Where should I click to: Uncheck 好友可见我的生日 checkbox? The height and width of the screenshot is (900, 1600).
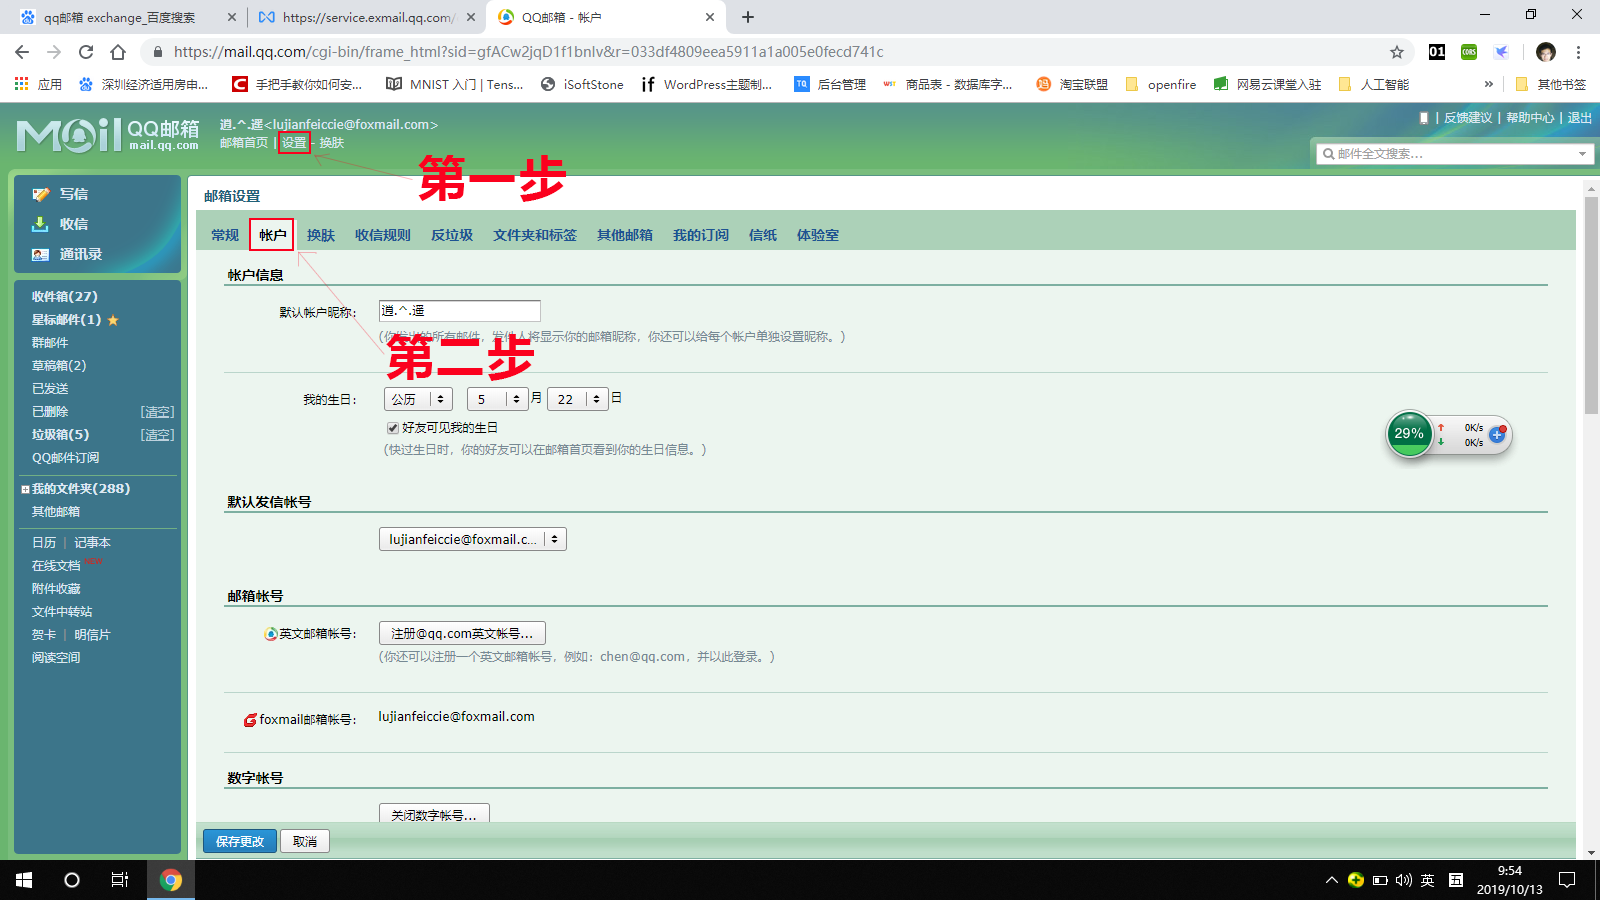click(x=392, y=427)
